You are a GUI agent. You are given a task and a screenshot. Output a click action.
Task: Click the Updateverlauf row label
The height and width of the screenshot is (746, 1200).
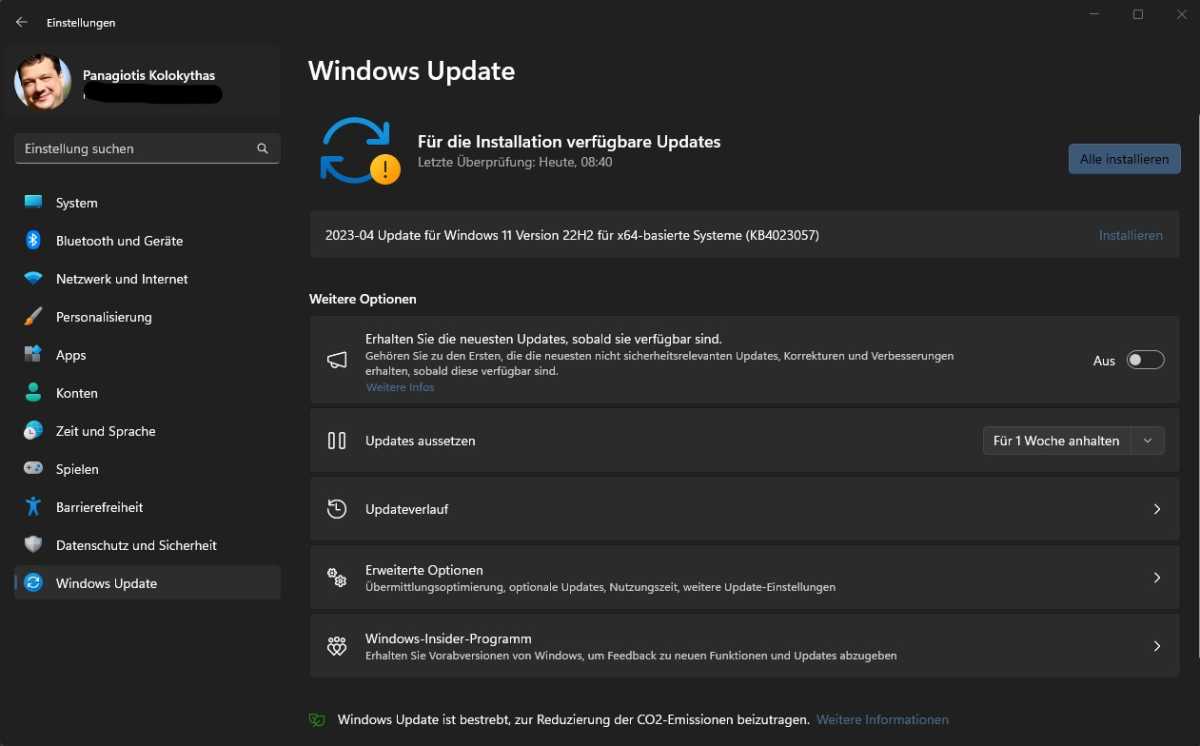pos(406,509)
